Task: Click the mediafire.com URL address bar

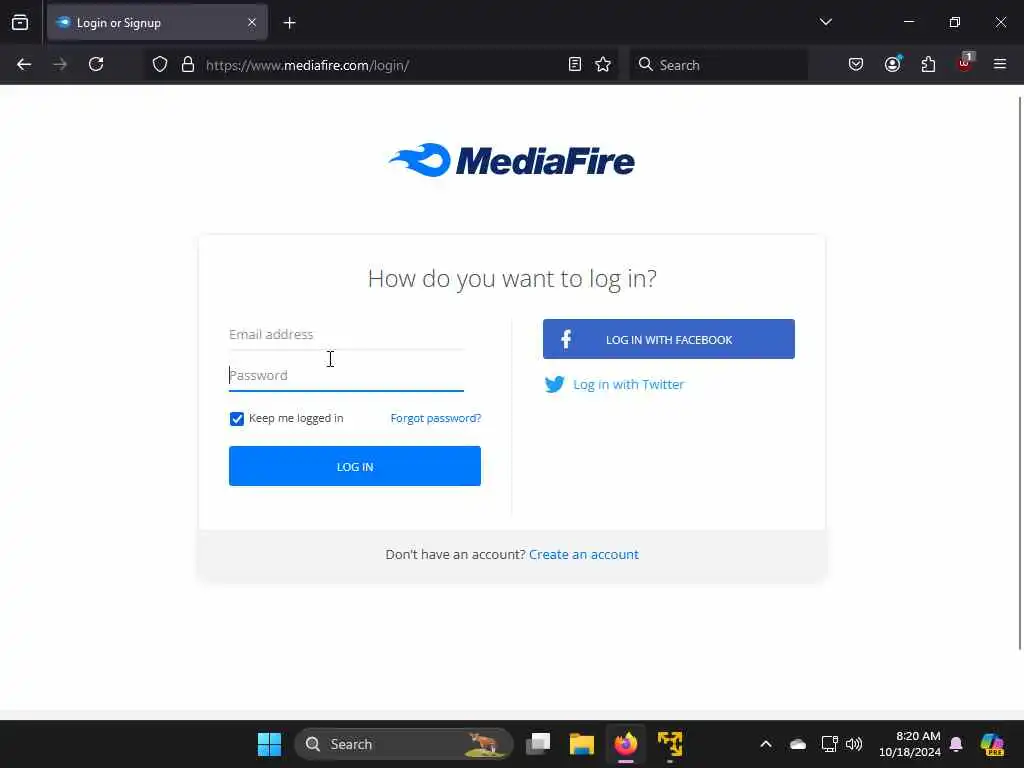Action: (379, 65)
